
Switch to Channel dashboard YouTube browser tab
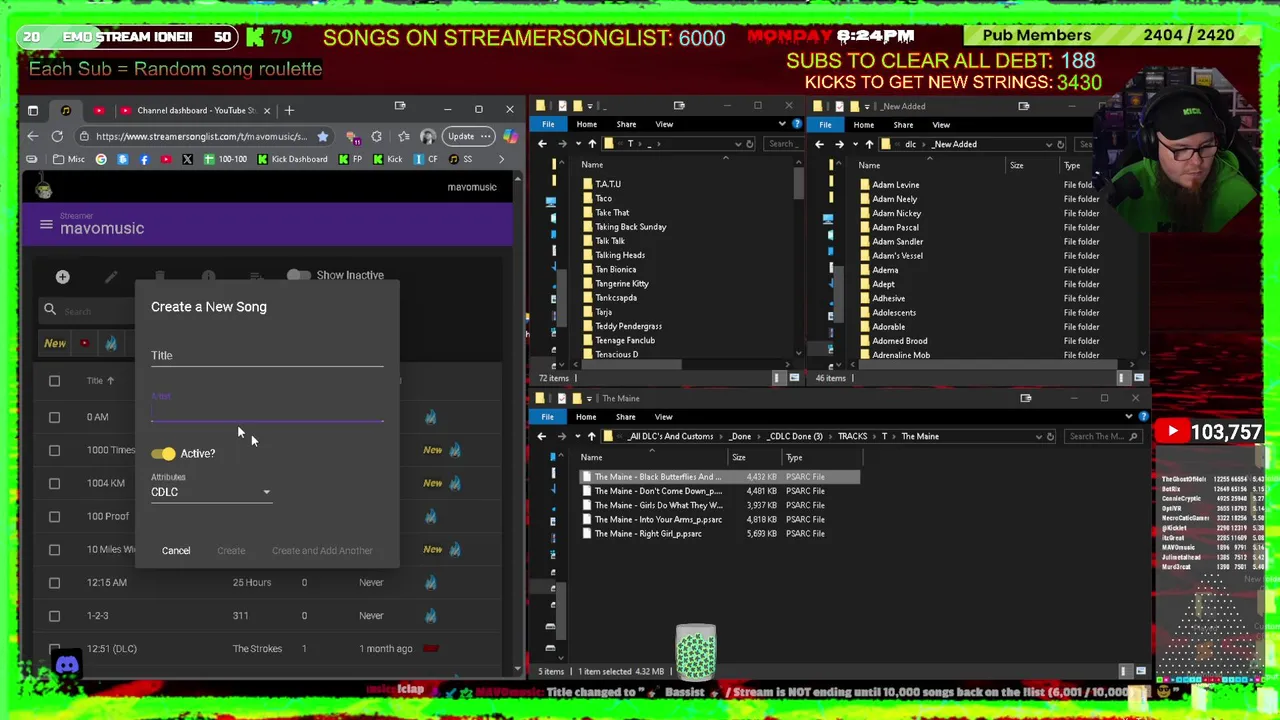[x=196, y=110]
